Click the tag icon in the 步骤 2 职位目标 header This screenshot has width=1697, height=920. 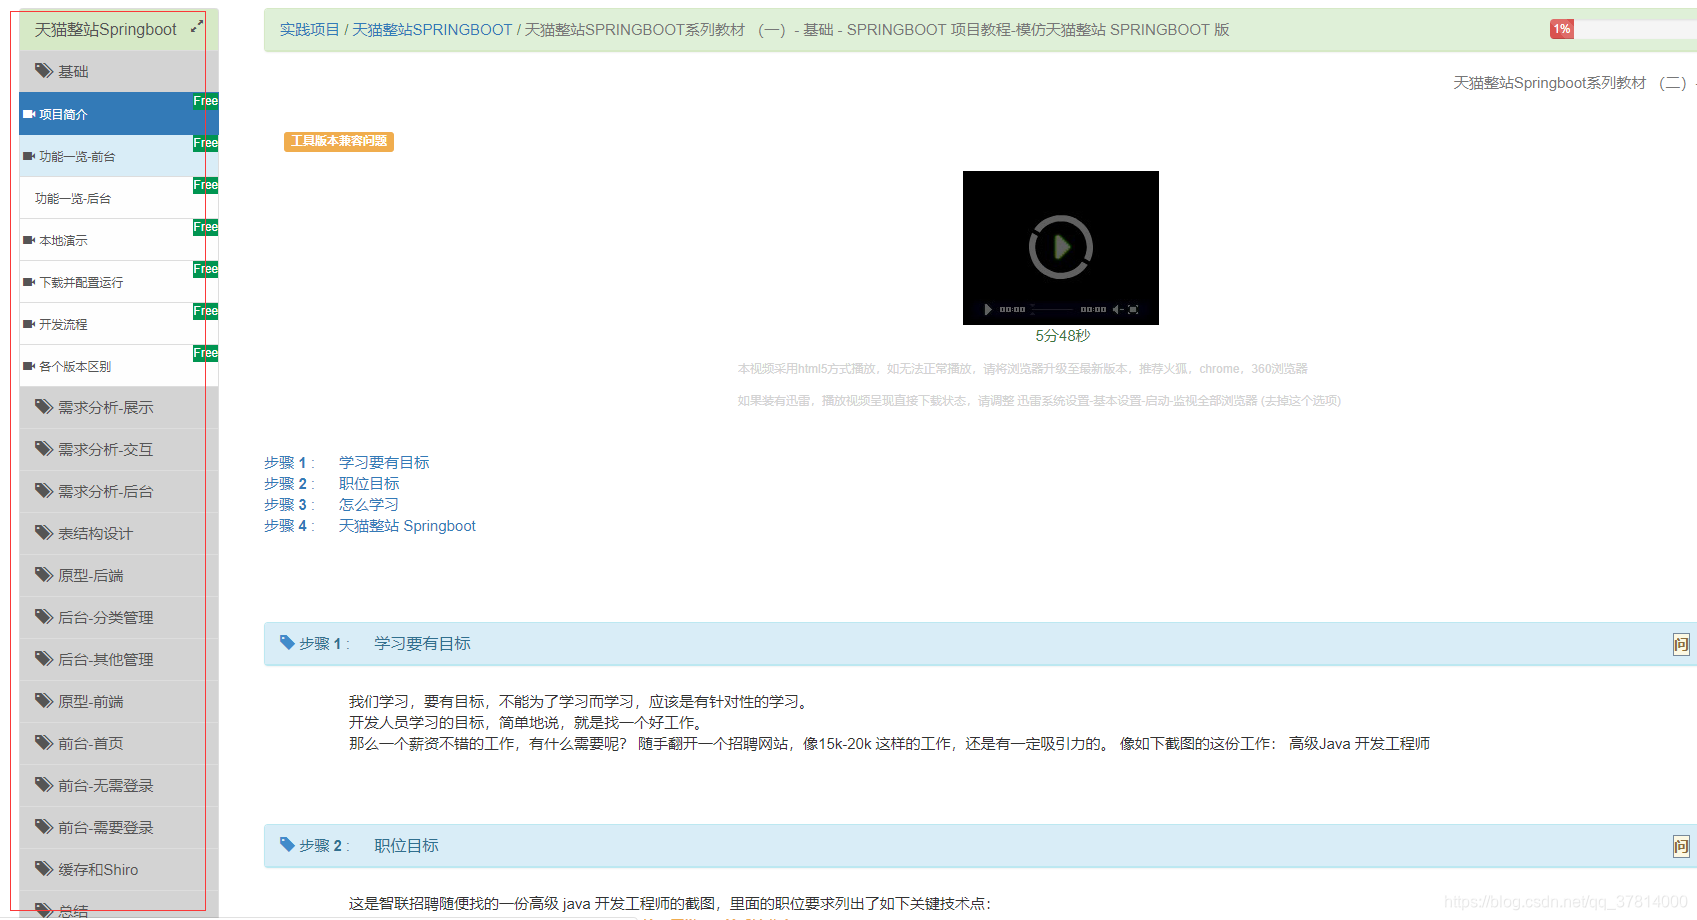tap(287, 845)
